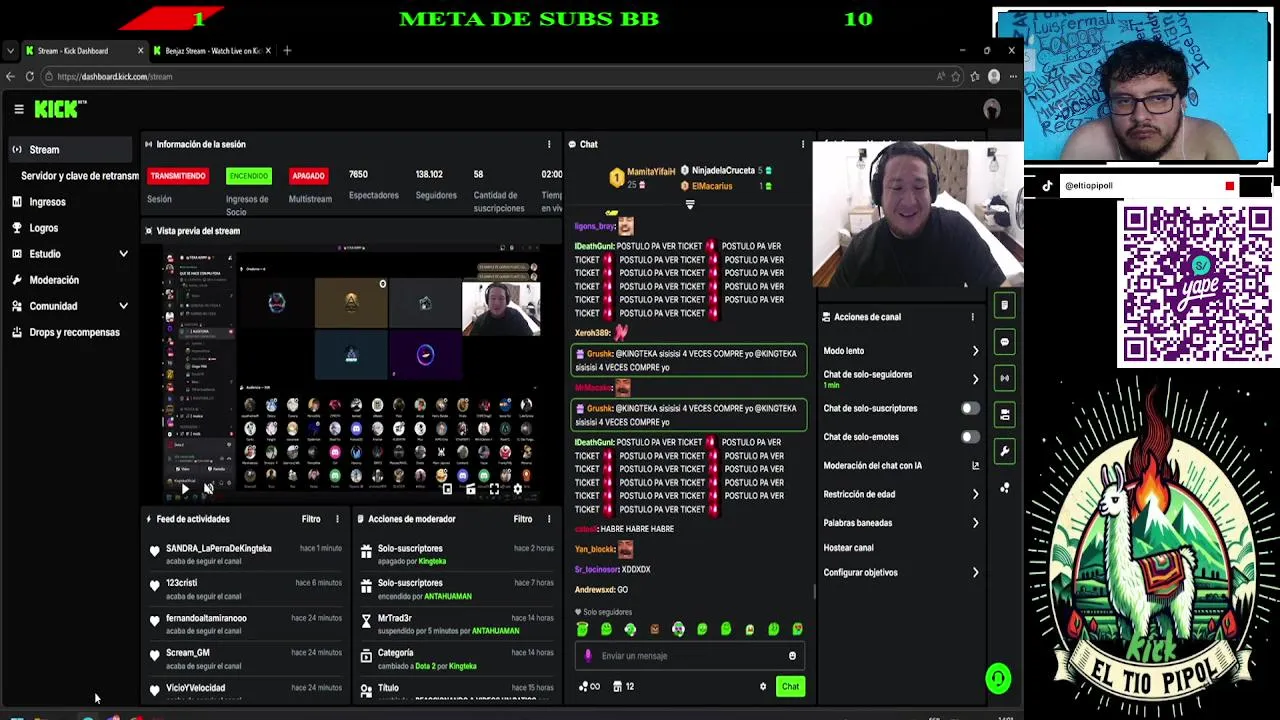This screenshot has height=720, width=1280.
Task: Click the green ENCENDIDO badge
Action: [x=249, y=176]
